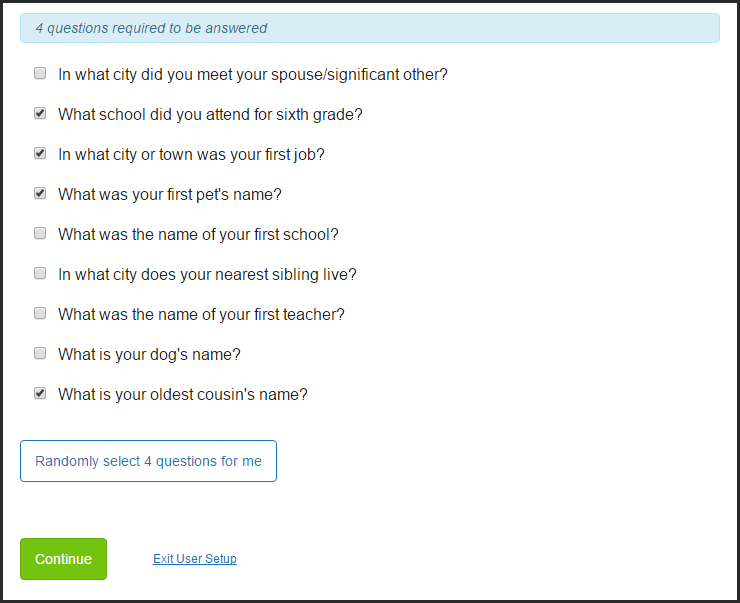Click the 'In what city does your nearest sibling live?' text
The width and height of the screenshot is (740, 603).
[x=207, y=275]
